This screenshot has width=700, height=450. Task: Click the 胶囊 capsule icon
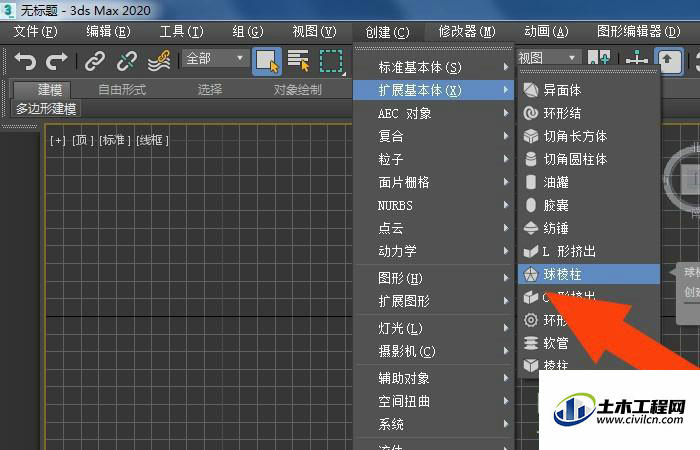pyautogui.click(x=530, y=205)
